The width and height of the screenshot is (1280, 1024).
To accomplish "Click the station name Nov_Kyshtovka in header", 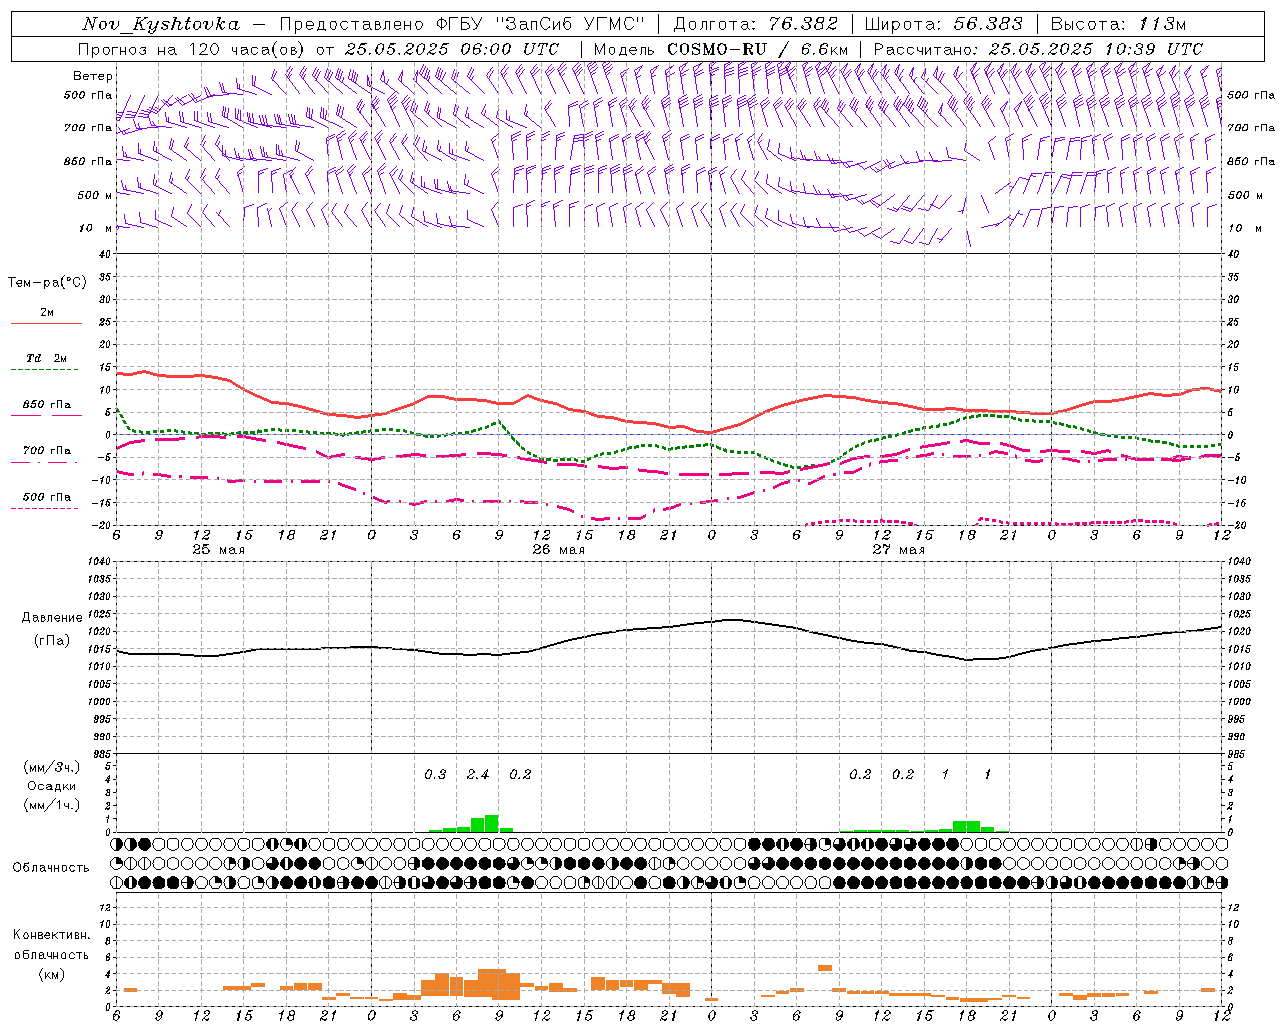I will point(161,24).
